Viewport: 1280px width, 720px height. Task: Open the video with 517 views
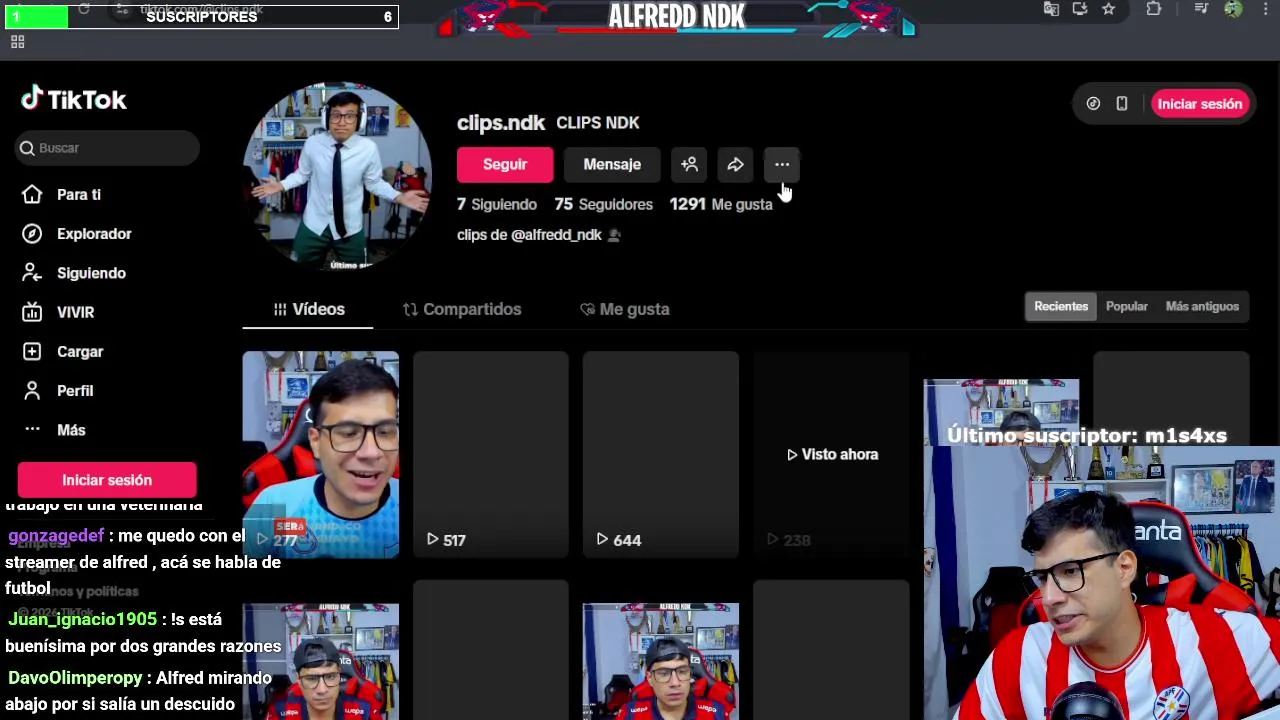pos(491,454)
